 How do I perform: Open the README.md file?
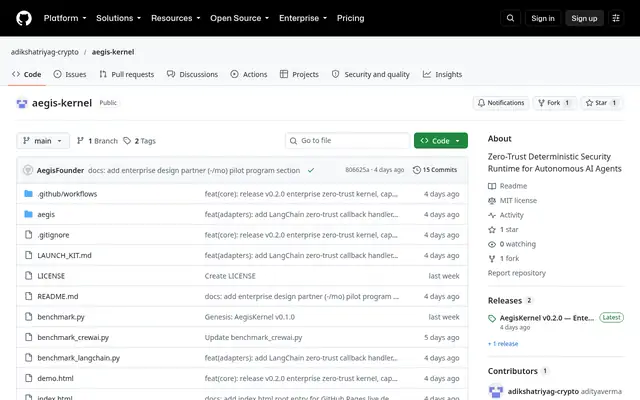(58, 296)
